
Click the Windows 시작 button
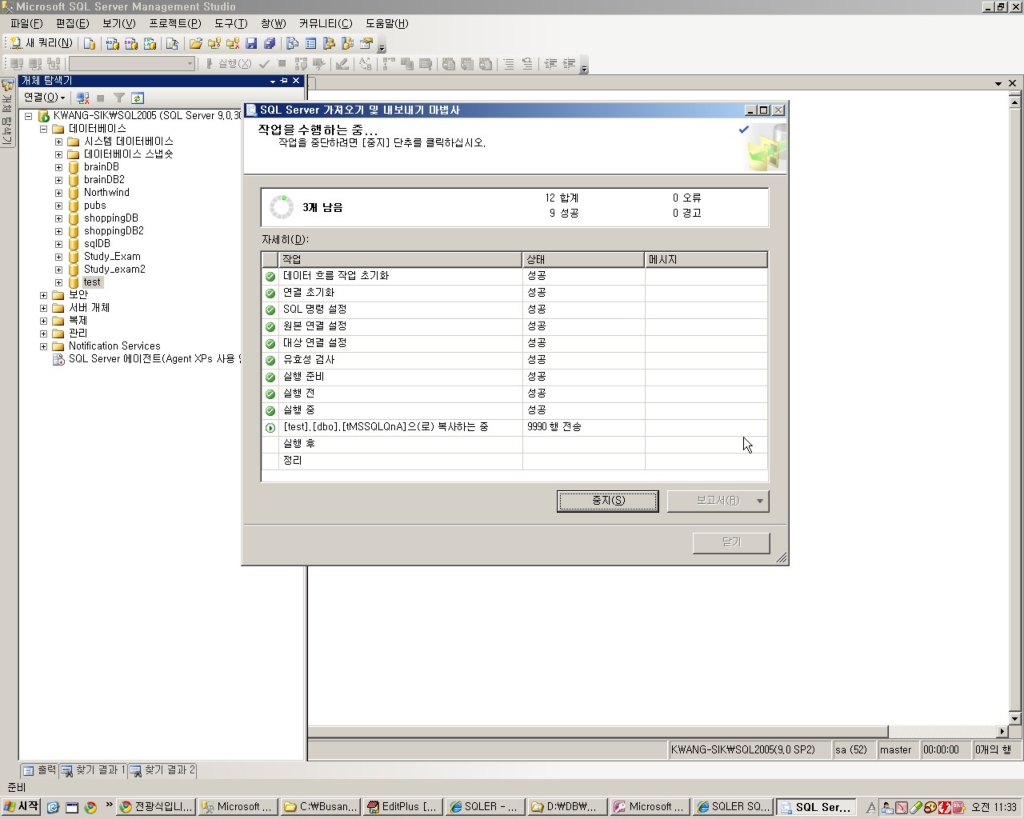point(22,807)
